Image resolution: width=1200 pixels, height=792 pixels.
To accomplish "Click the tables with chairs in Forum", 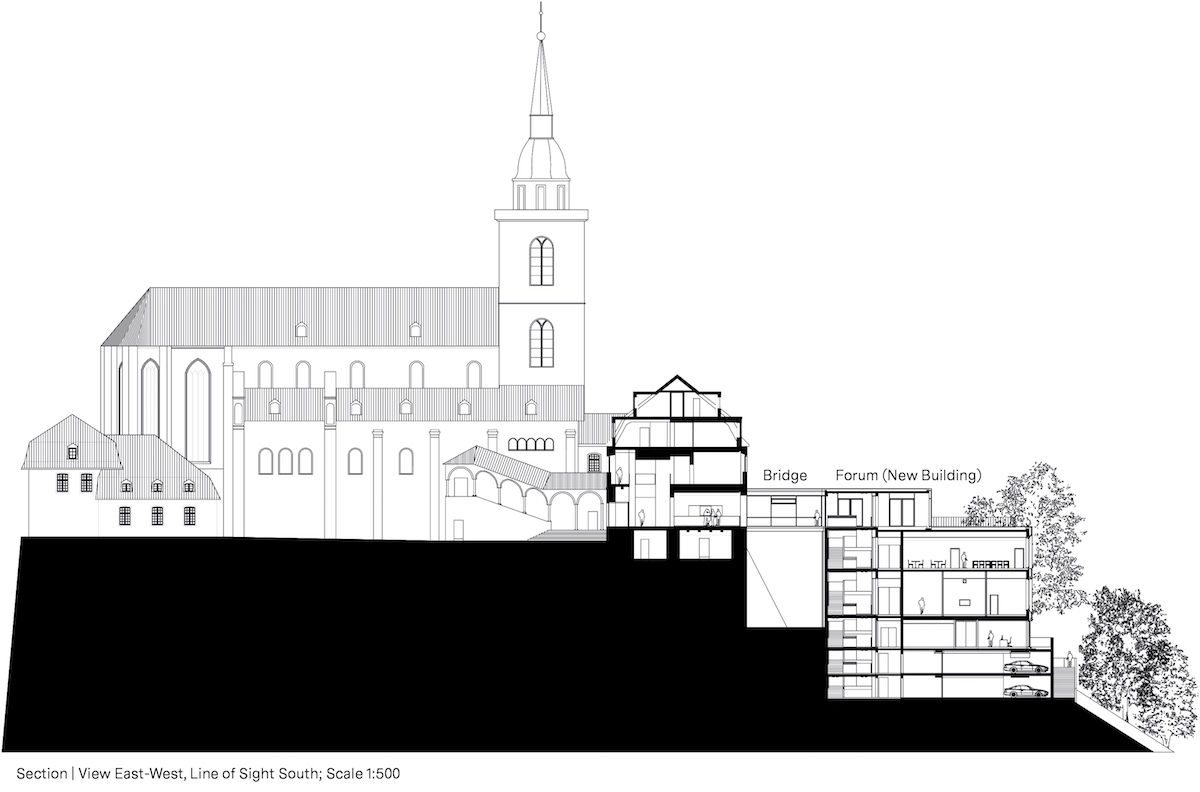I will point(927,565).
